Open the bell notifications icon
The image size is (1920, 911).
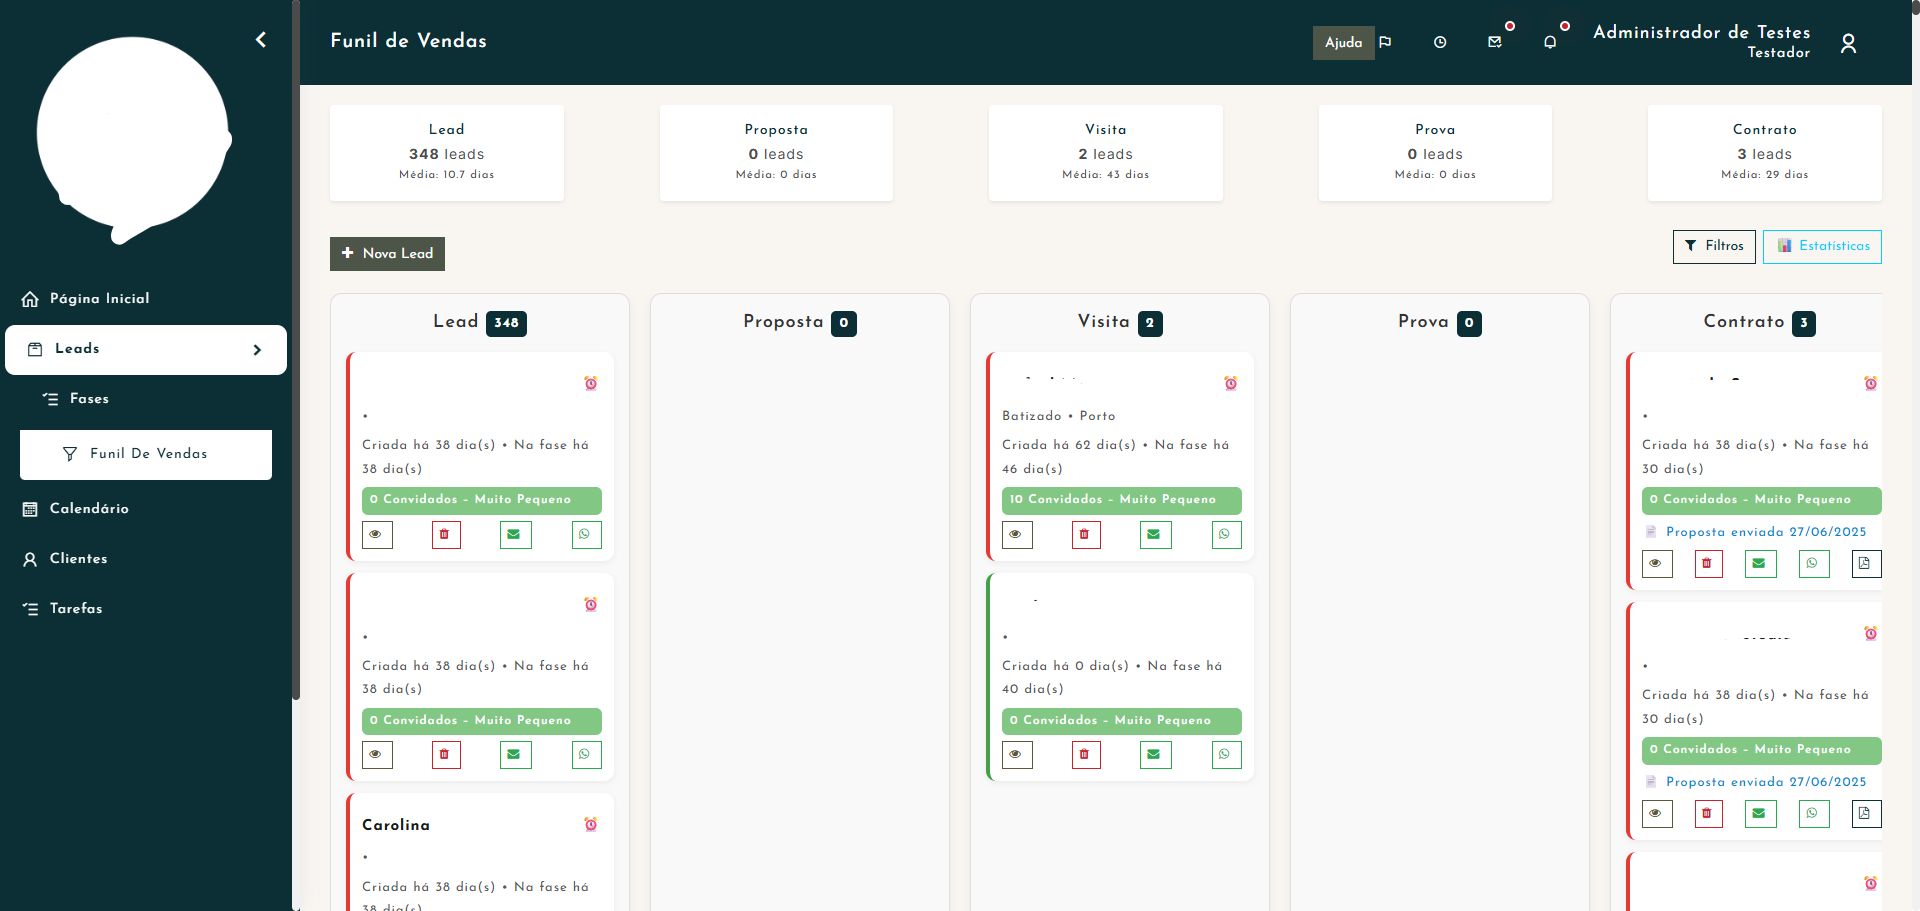pyautogui.click(x=1550, y=42)
